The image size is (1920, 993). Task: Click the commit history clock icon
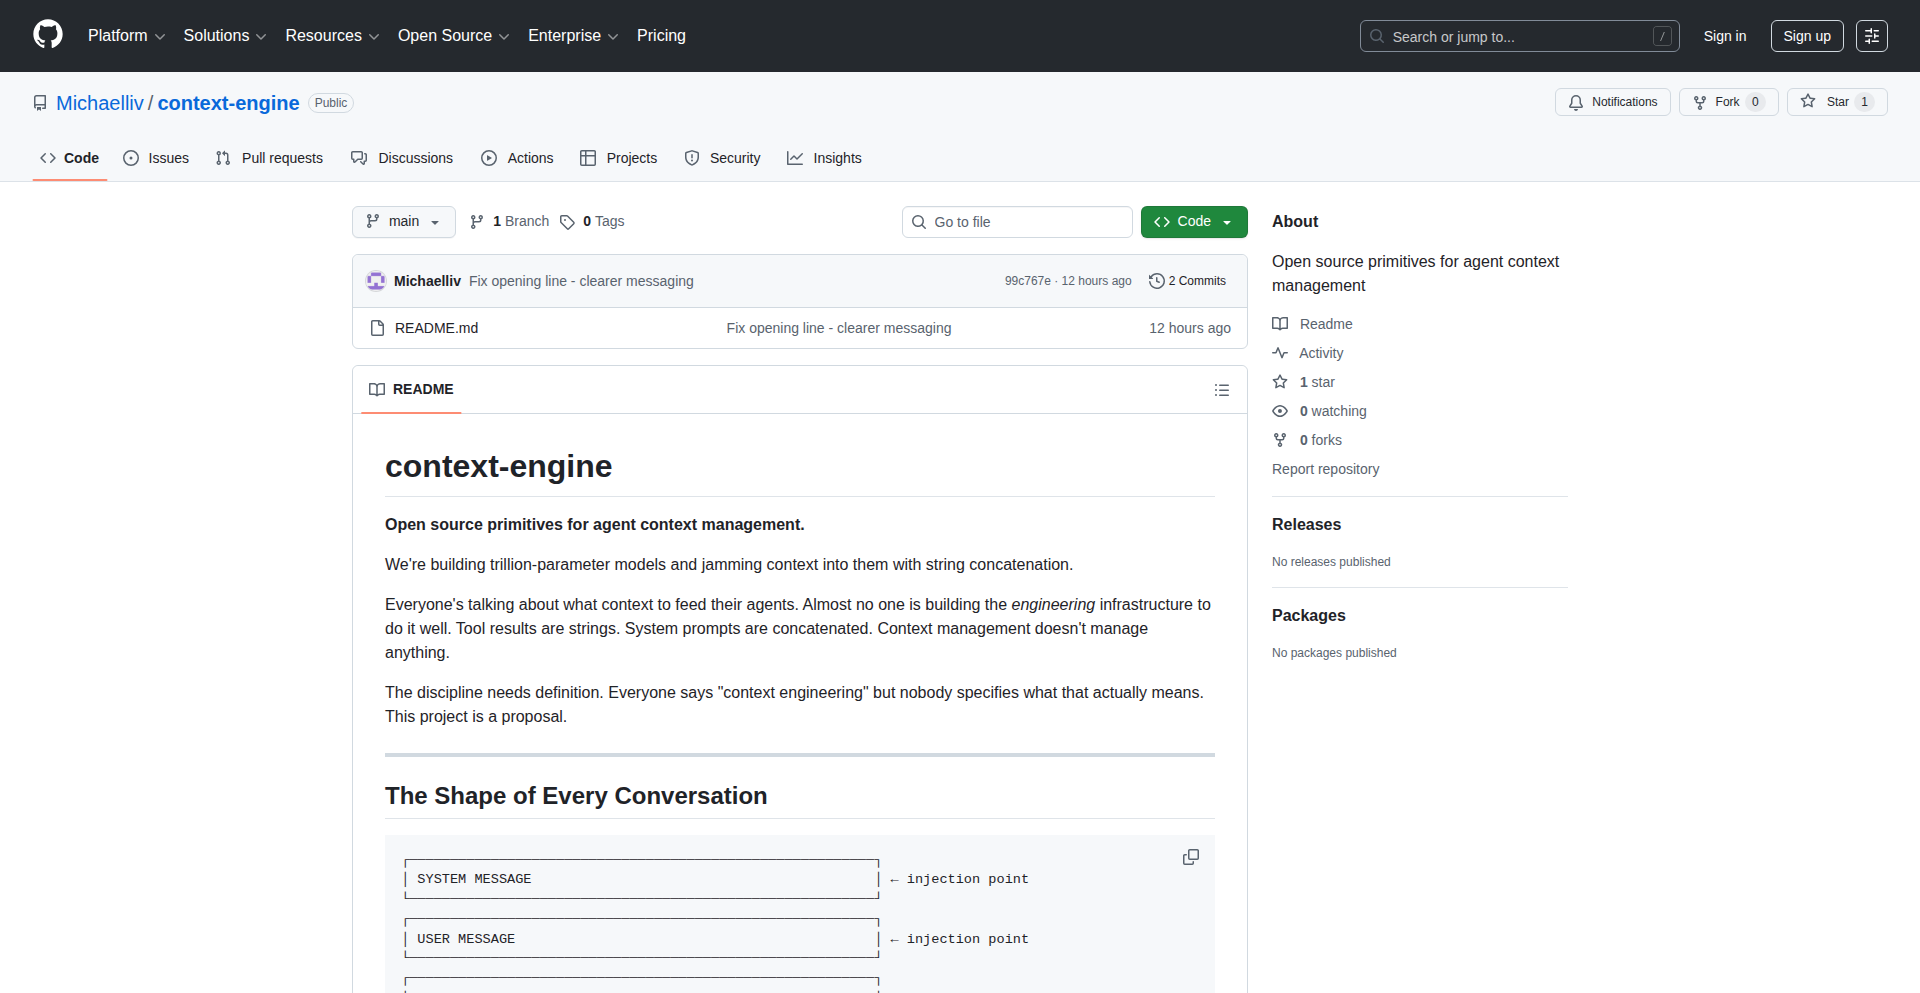click(1156, 281)
